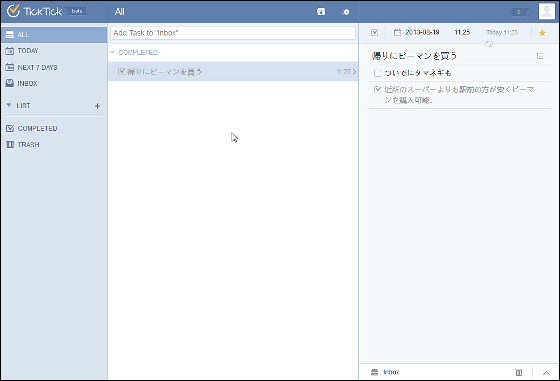Collapse the LIST section triangle
The image size is (560, 381).
click(9, 105)
